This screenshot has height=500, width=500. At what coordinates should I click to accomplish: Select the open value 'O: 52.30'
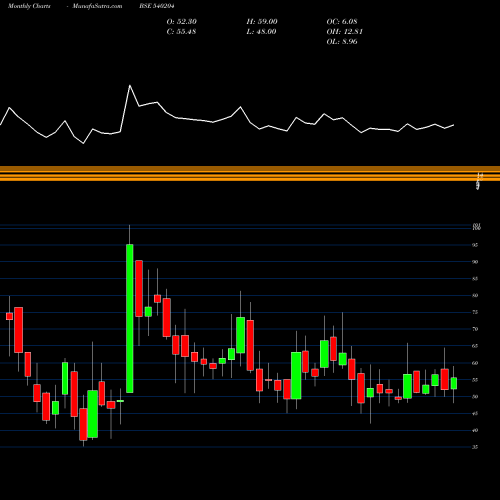click(182, 22)
